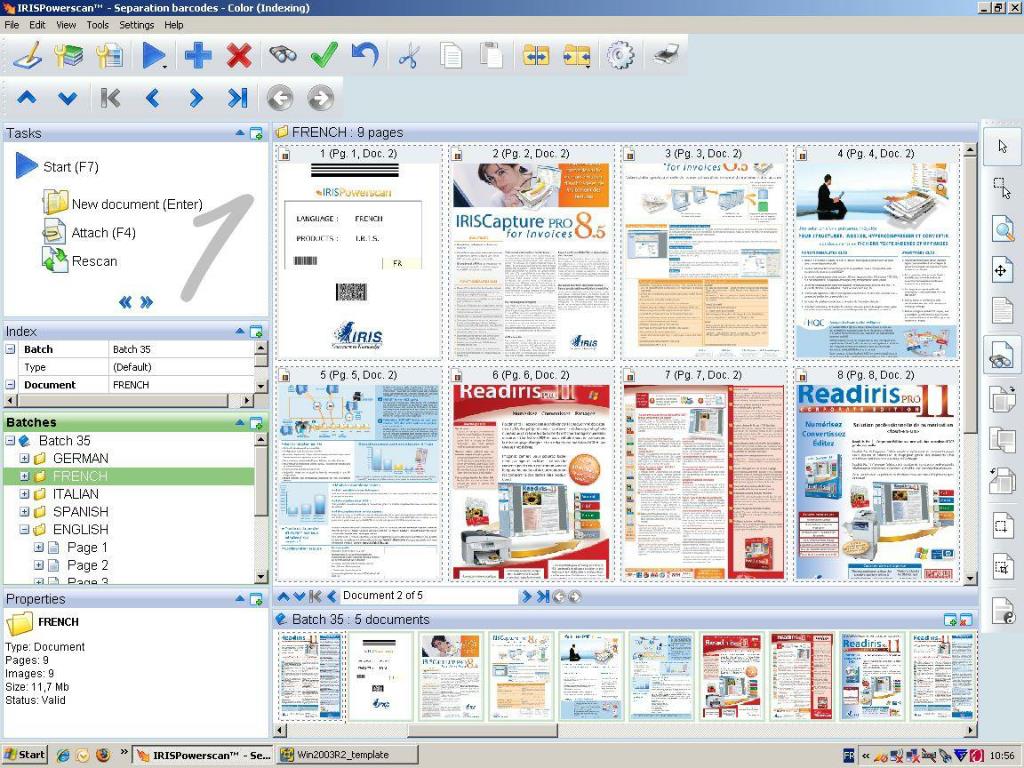Click the page with yin-yang icon in the right toolbar
This screenshot has height=768, width=1024.
point(1002,612)
